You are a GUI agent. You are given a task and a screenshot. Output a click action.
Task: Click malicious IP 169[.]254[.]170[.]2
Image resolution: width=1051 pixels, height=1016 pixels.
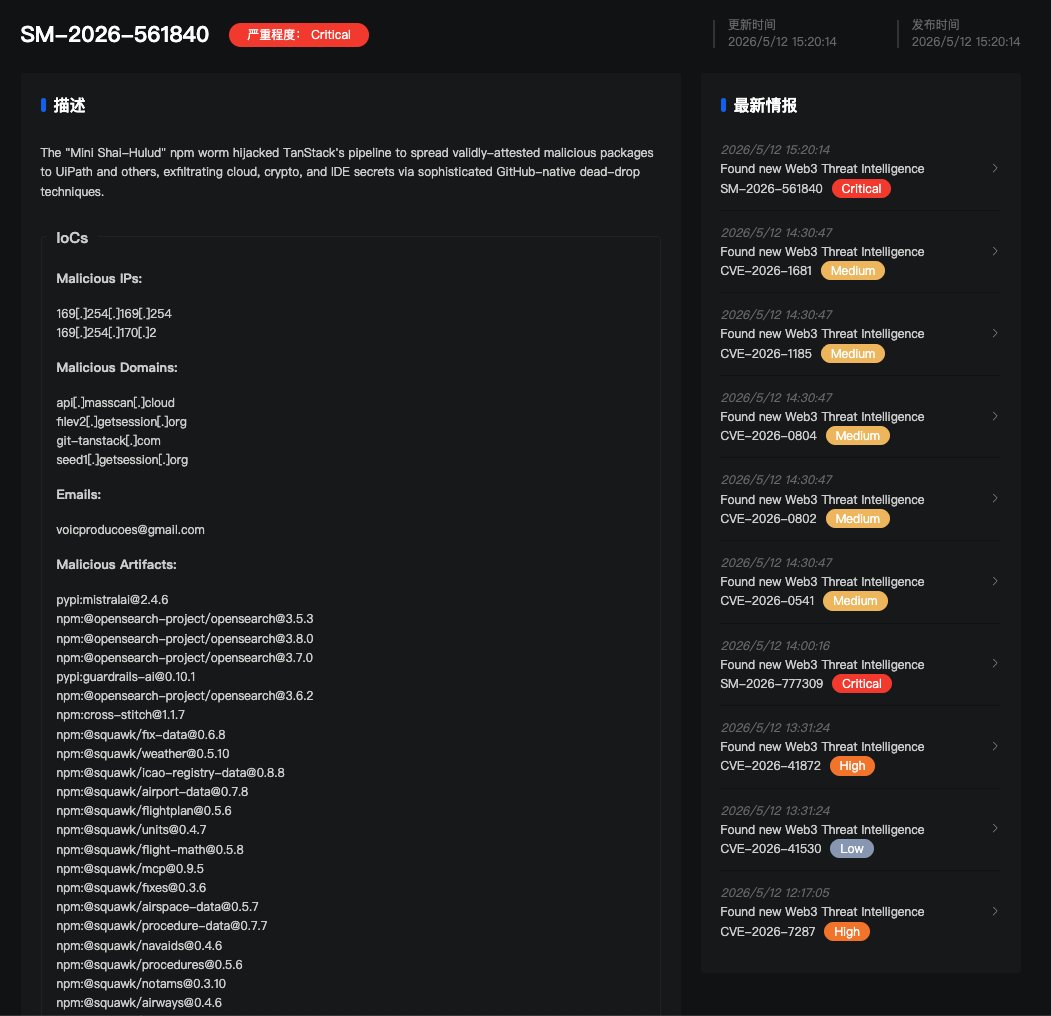click(106, 332)
